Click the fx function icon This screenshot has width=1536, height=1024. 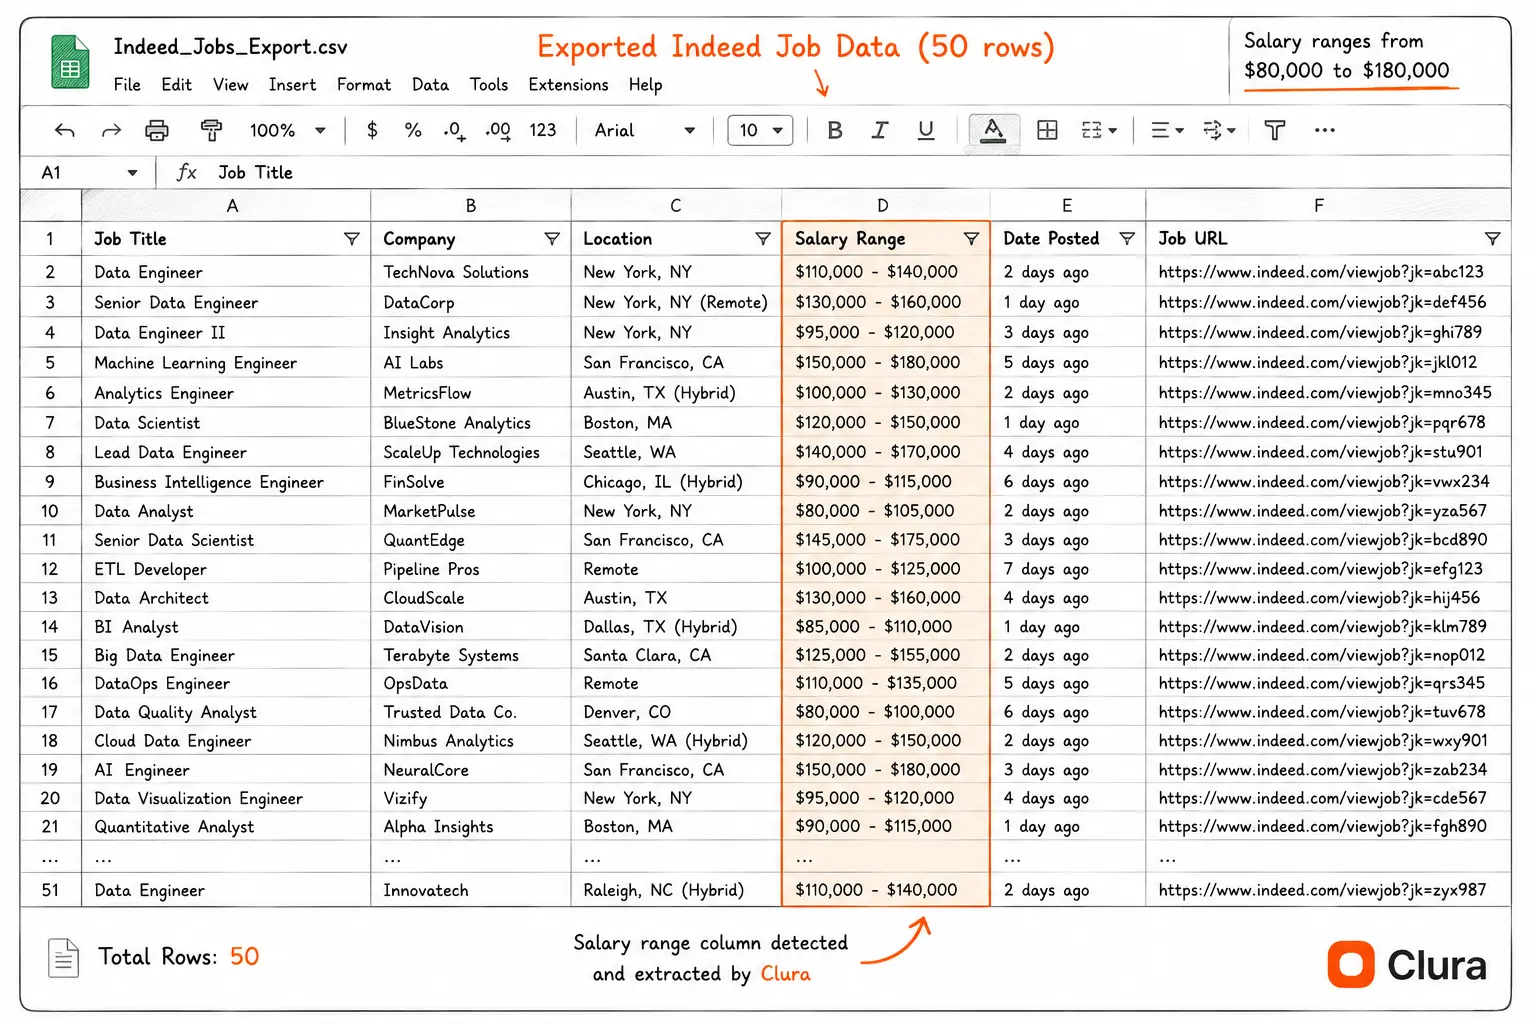pyautogui.click(x=186, y=172)
